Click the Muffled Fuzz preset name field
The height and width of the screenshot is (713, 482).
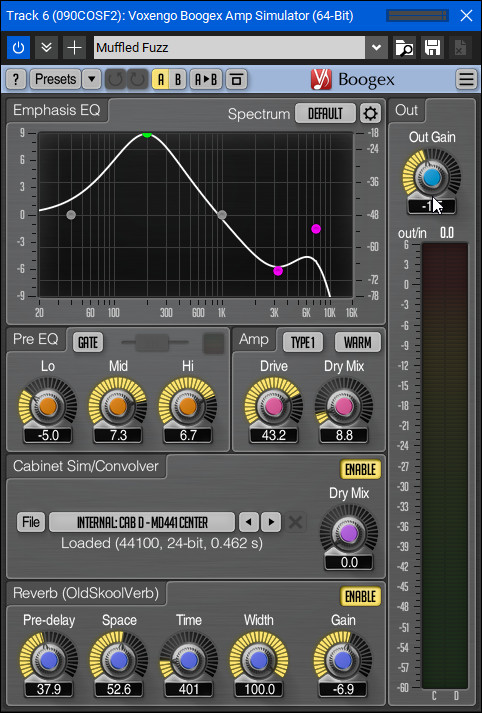tap(229, 47)
